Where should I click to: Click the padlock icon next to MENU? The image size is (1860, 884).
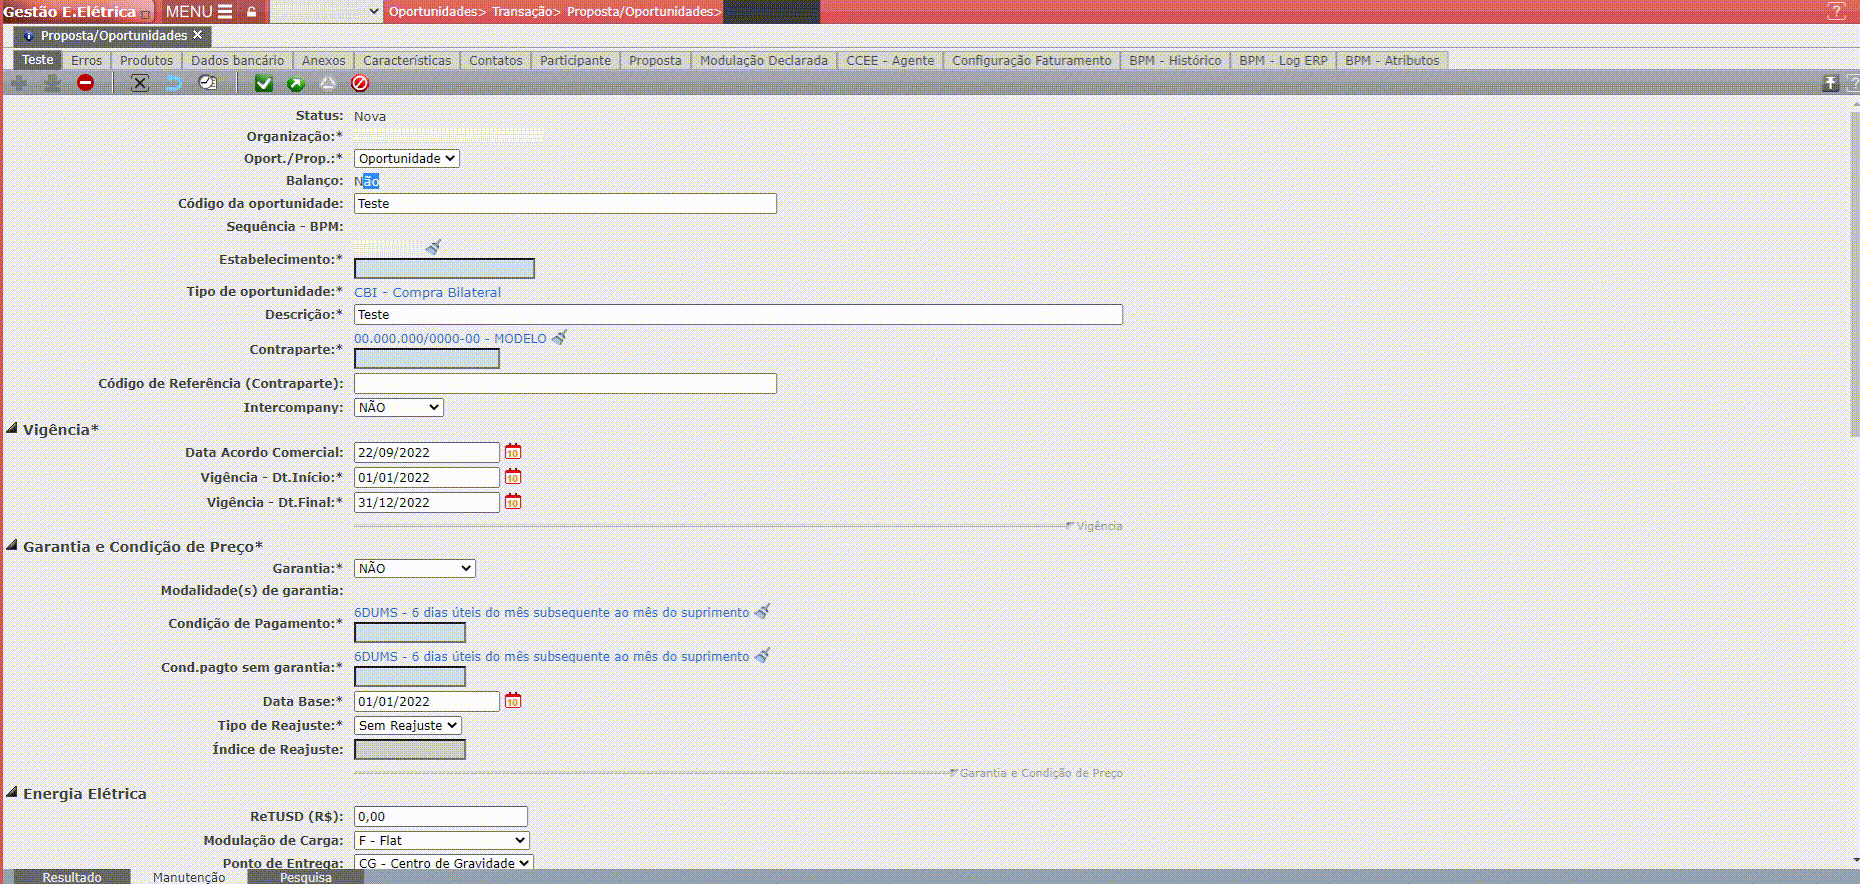pos(252,12)
